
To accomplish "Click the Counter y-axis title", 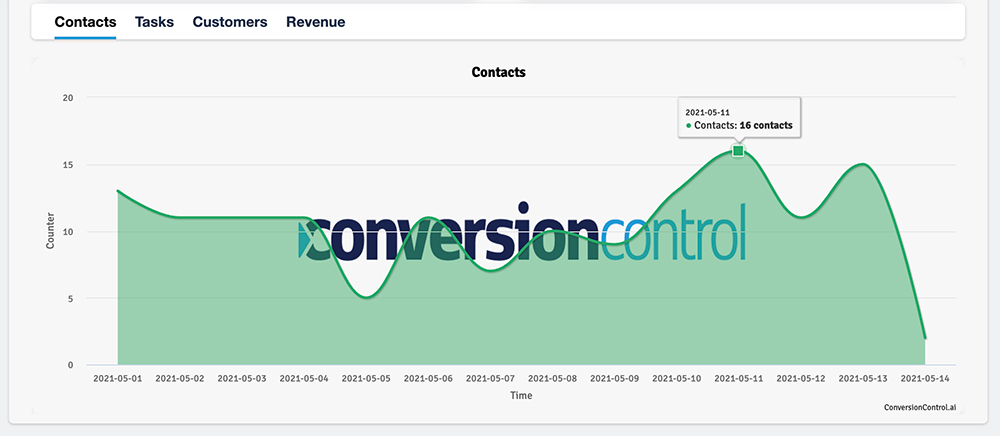I will tap(51, 231).
